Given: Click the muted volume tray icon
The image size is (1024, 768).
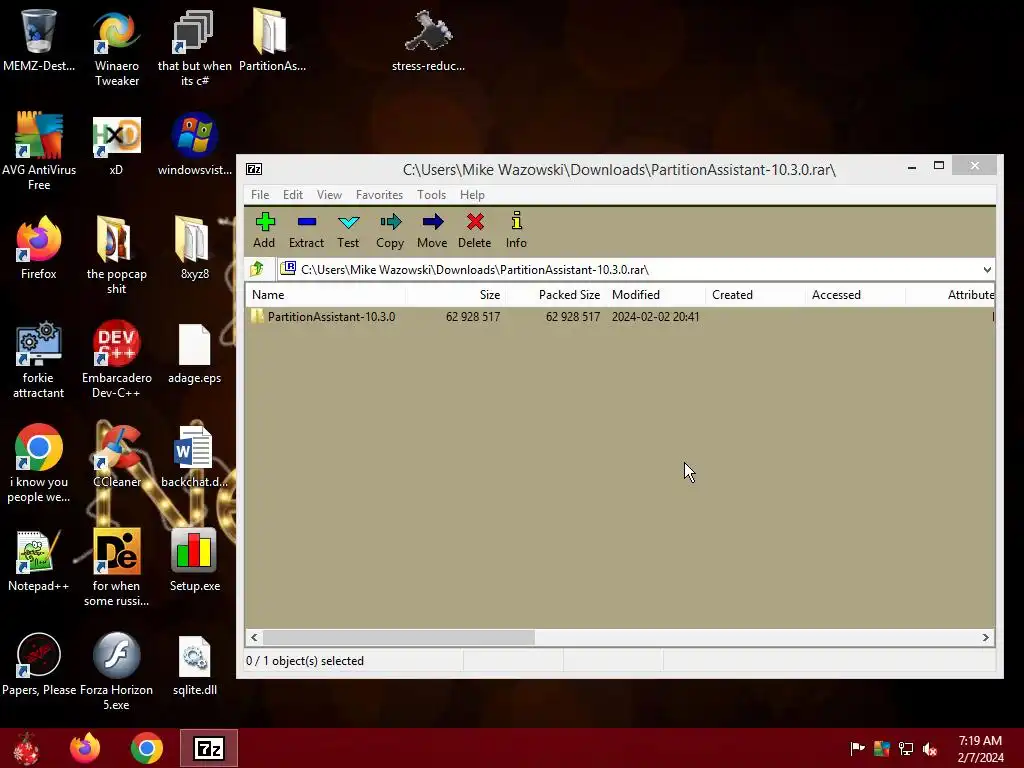Looking at the screenshot, I should point(930,748).
